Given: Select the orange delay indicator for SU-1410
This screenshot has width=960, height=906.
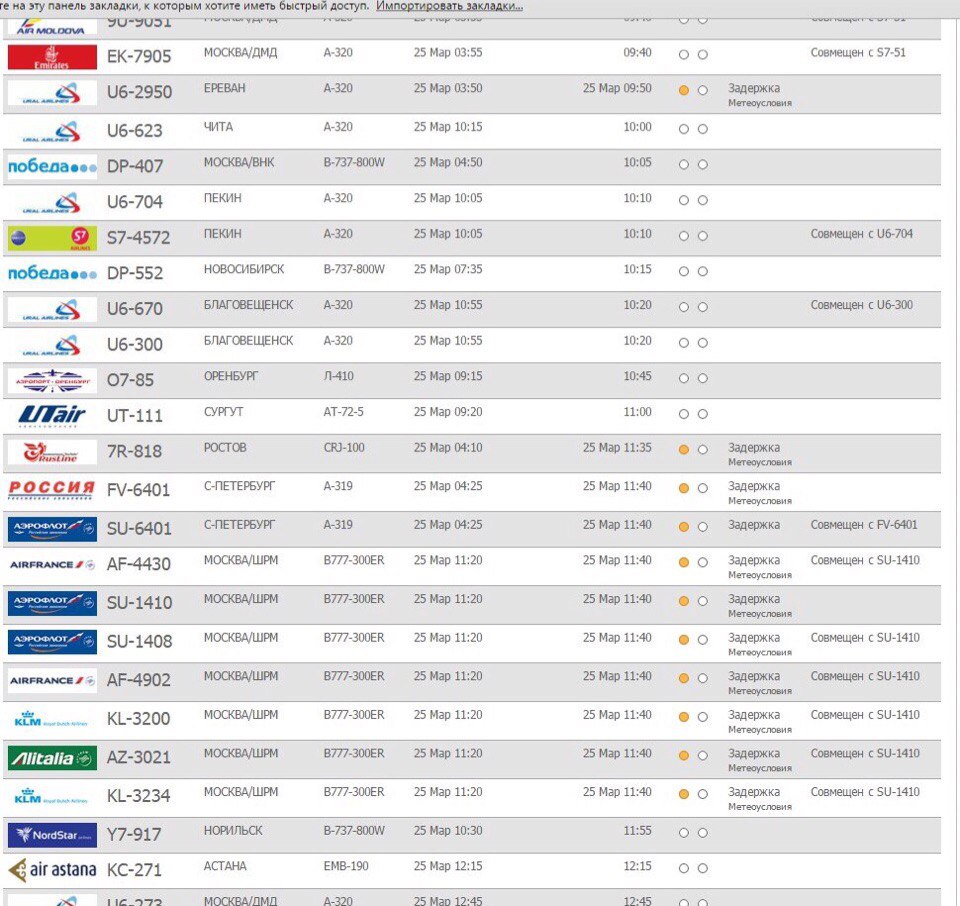Looking at the screenshot, I should pyautogui.click(x=684, y=601).
